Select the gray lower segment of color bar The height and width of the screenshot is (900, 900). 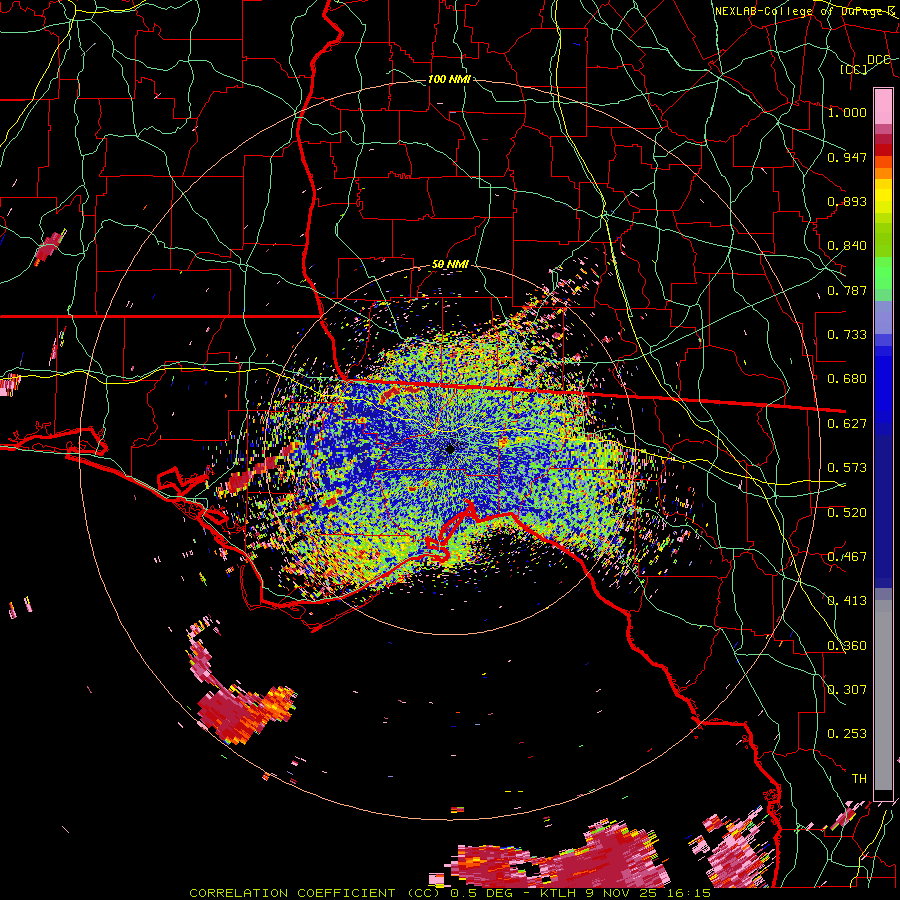[883, 695]
